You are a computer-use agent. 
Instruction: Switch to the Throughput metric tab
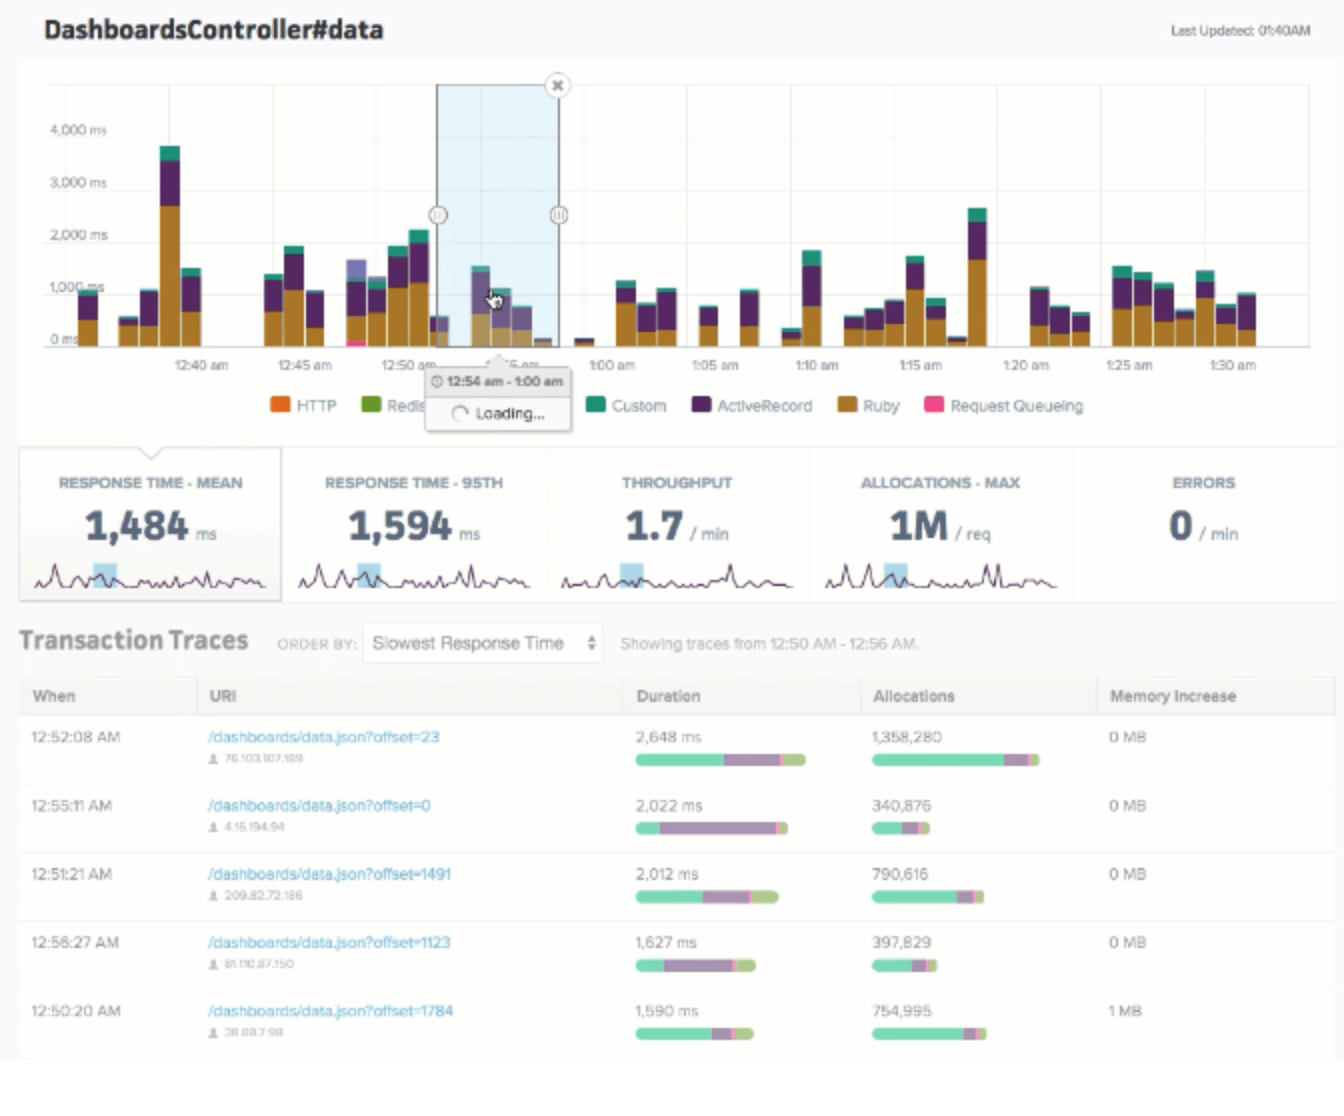pos(677,525)
